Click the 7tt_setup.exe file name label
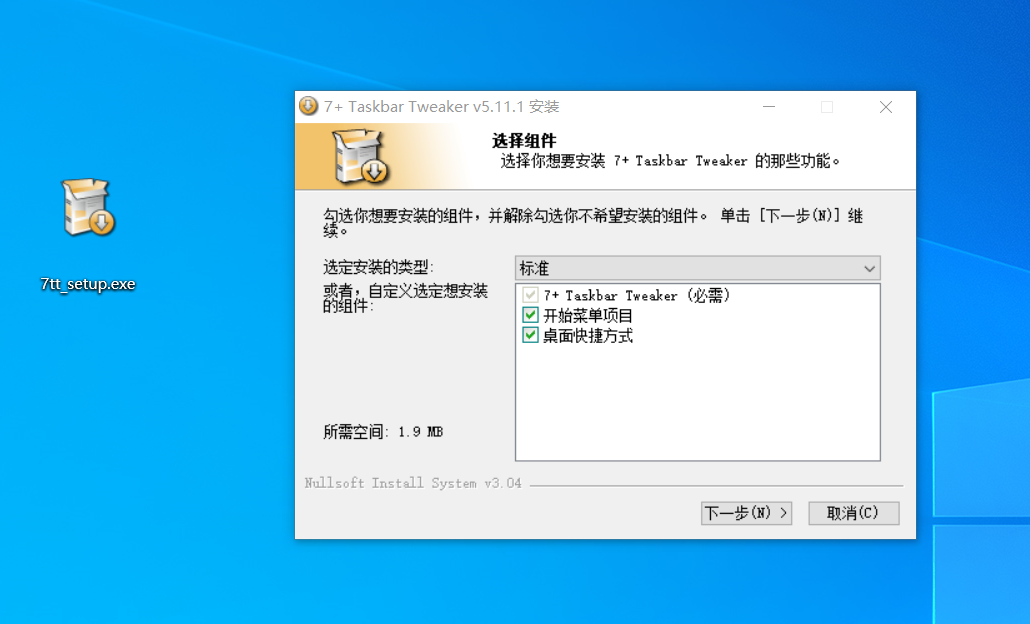1030x624 pixels. (88, 284)
